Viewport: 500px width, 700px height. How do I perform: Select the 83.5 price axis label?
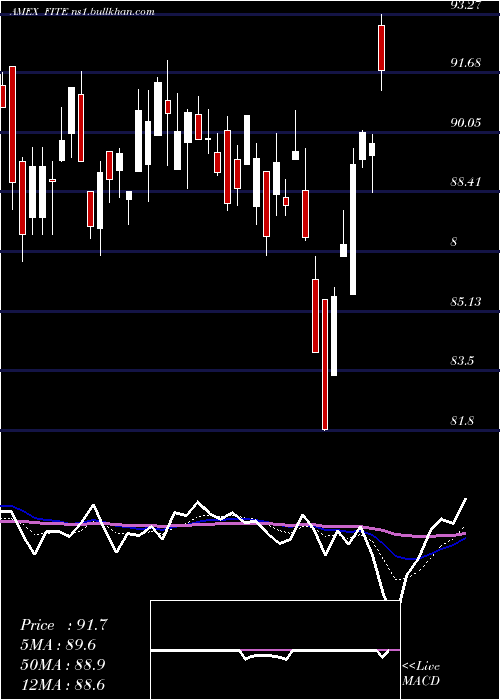pos(462,361)
